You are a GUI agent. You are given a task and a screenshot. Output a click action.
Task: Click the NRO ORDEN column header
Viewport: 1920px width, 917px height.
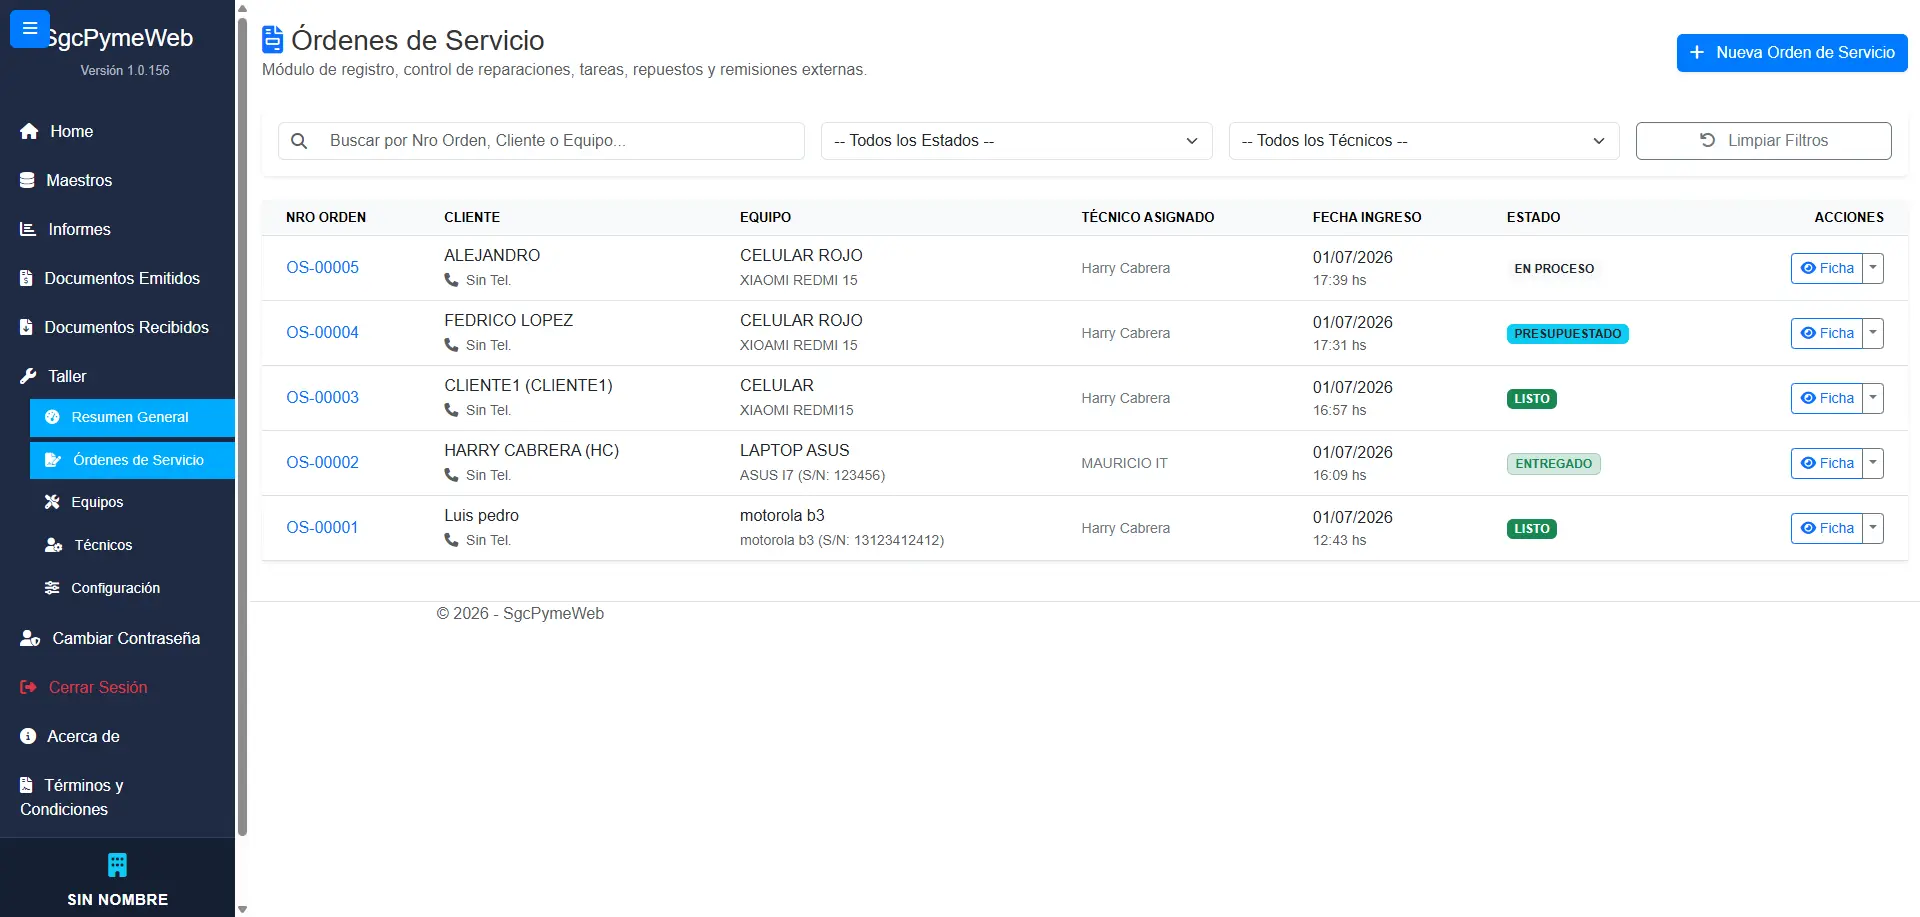[326, 217]
